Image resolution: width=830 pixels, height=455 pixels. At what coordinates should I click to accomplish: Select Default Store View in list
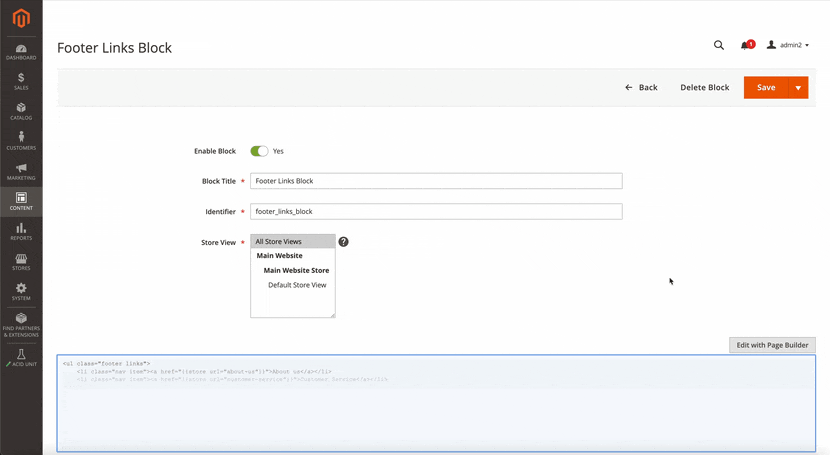click(x=297, y=285)
